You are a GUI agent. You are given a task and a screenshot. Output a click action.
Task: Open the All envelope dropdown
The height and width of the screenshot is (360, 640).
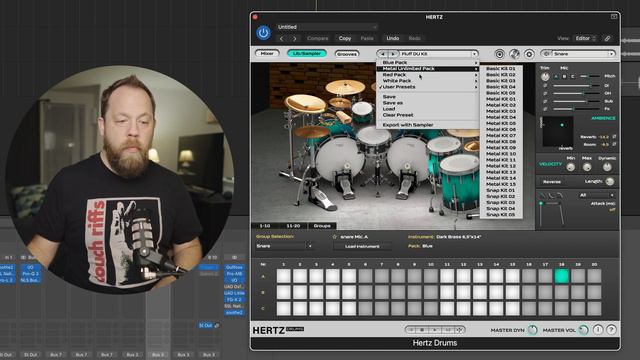point(596,195)
